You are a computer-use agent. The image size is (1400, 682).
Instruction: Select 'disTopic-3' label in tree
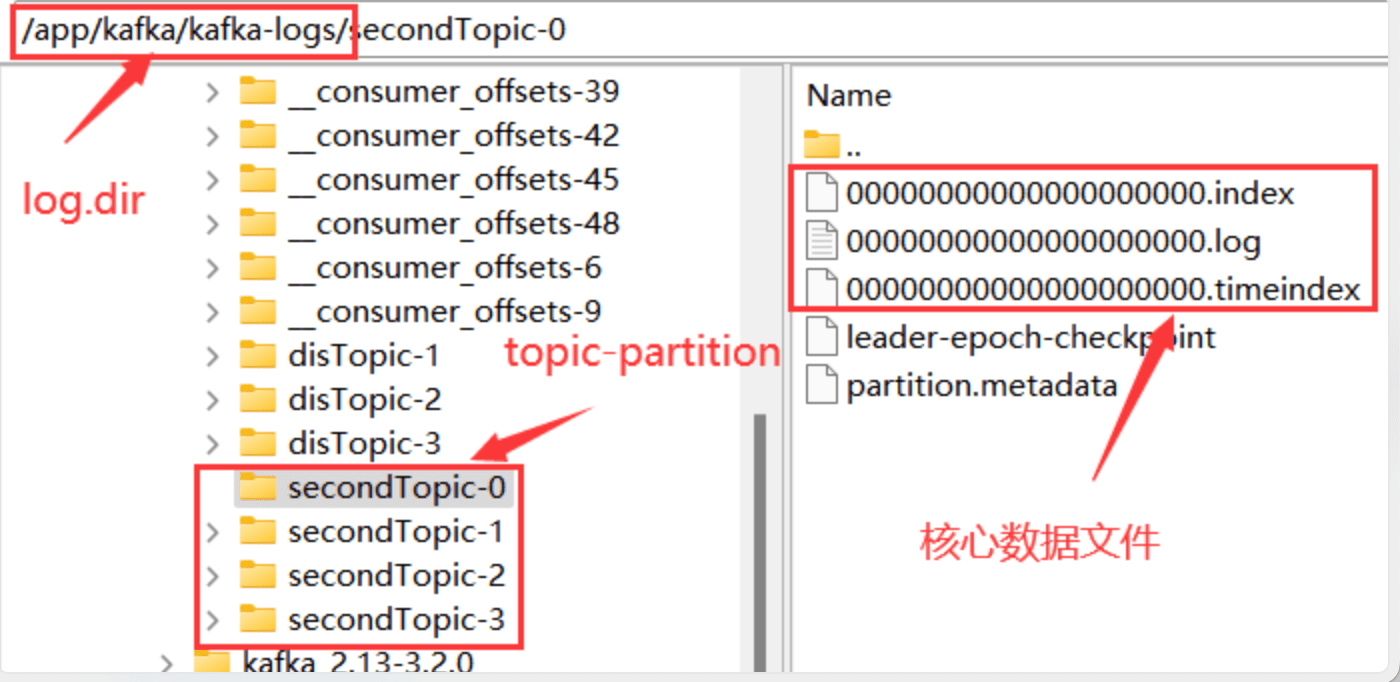coord(364,444)
